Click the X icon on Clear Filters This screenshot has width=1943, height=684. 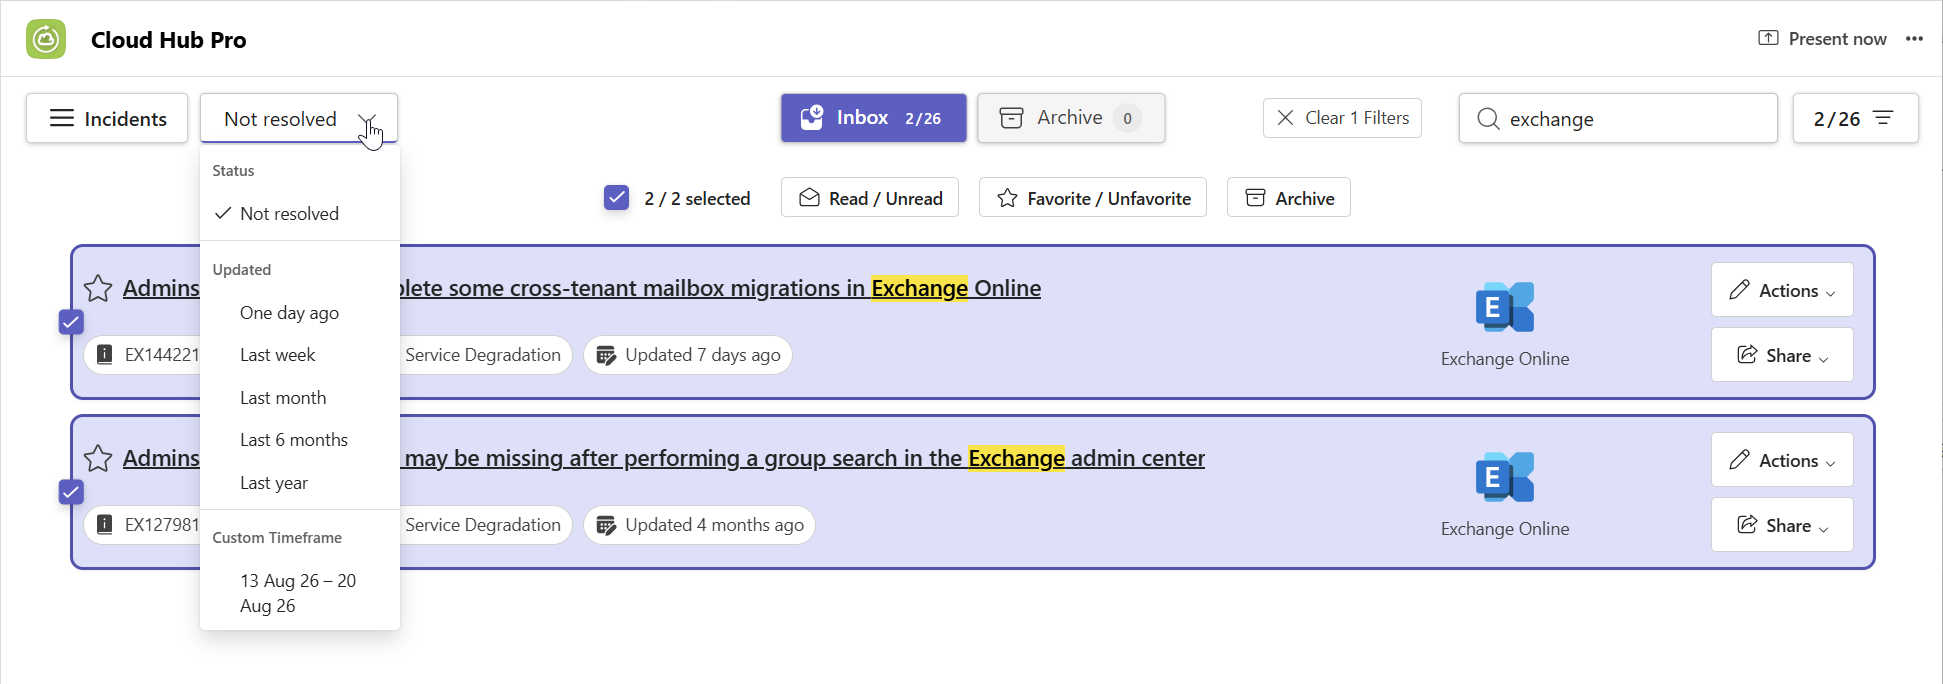1286,118
